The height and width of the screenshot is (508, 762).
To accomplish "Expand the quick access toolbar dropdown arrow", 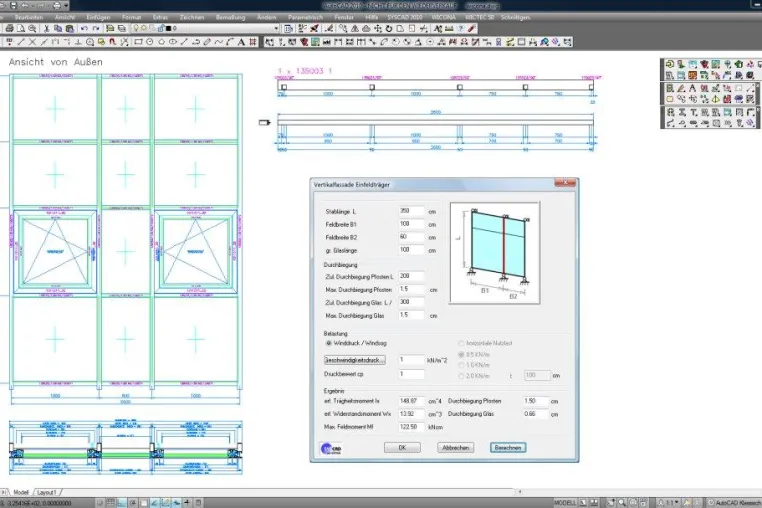I will (x=66, y=6).
